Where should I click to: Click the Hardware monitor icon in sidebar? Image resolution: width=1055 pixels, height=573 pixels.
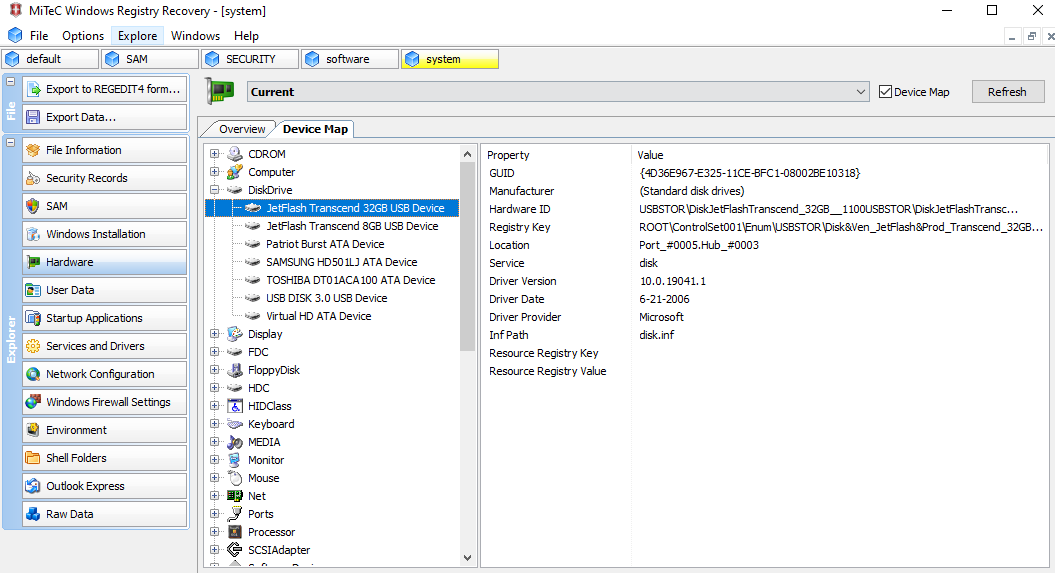coord(32,262)
